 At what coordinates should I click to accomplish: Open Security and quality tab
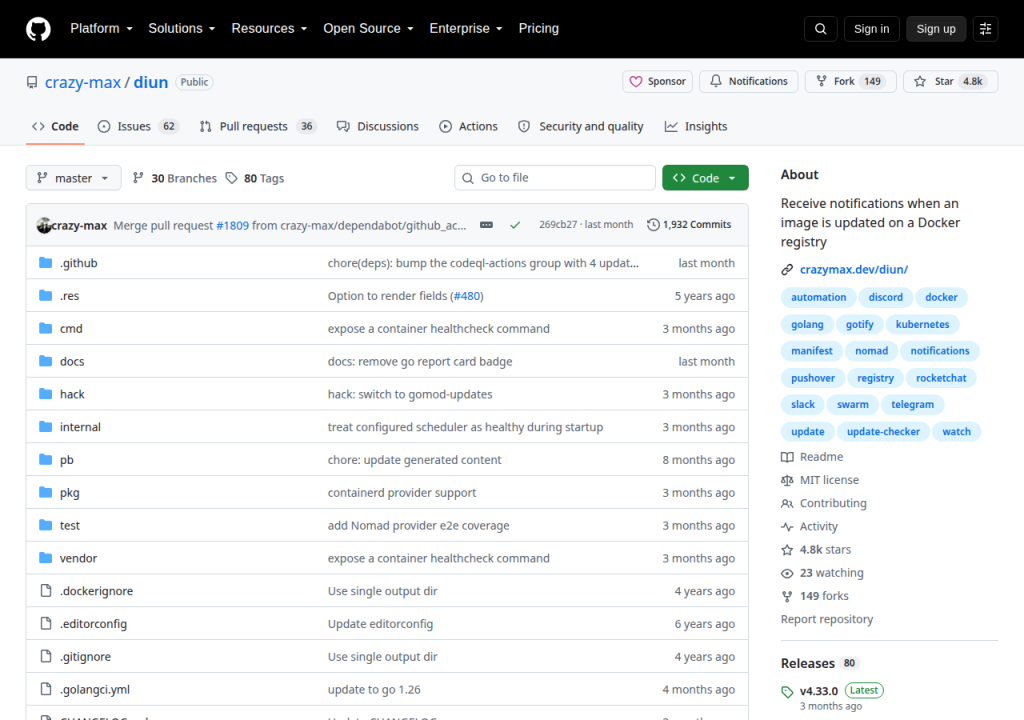tap(581, 127)
